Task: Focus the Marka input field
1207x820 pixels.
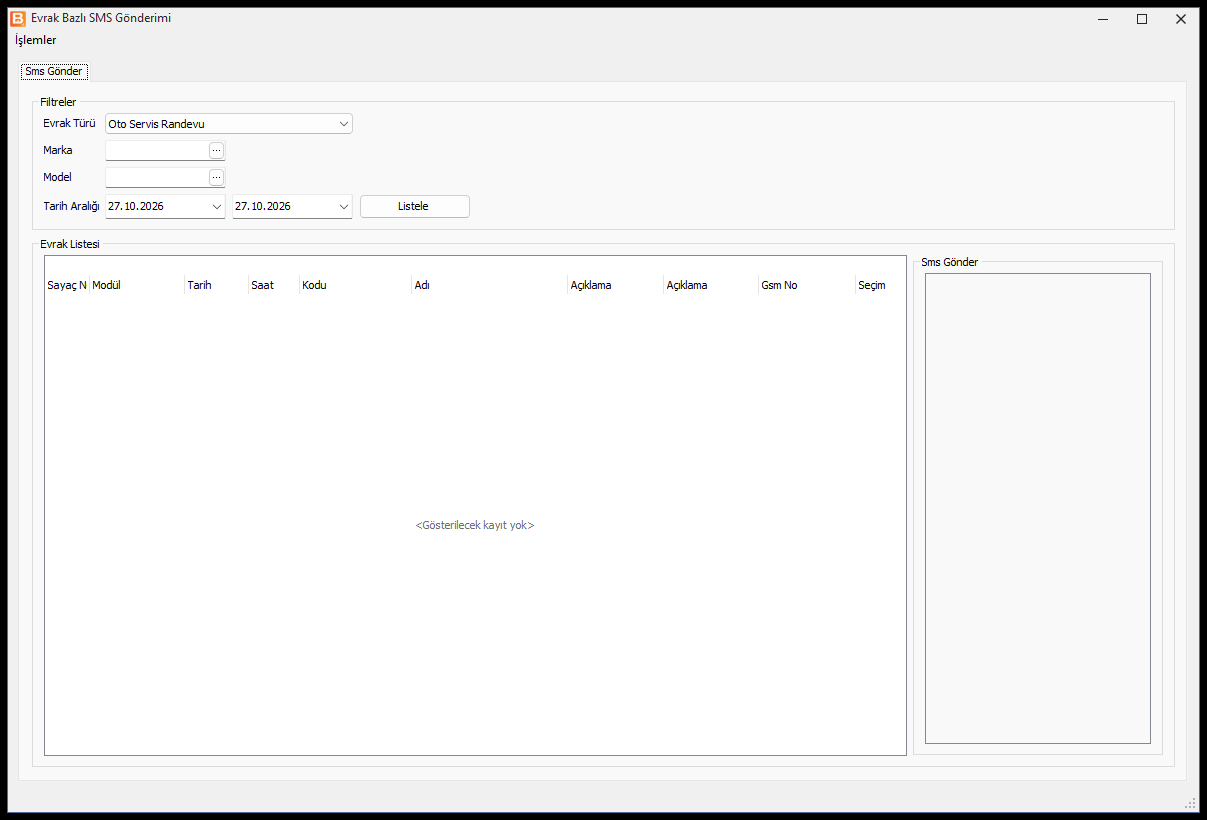Action: click(x=157, y=150)
